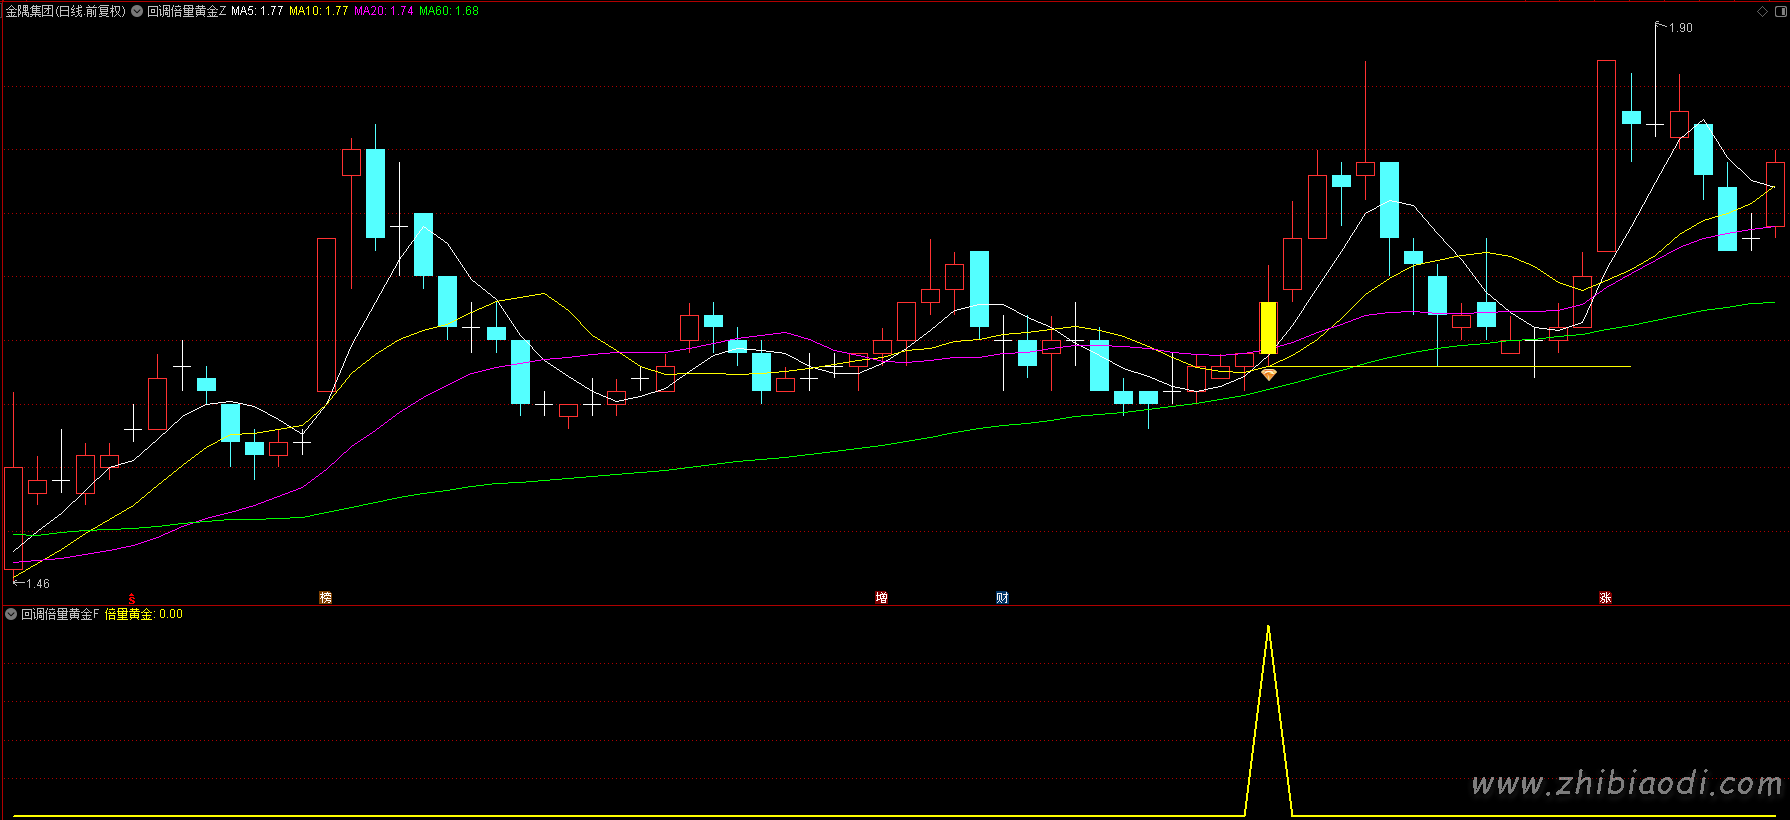1790x820 pixels.
Task: Select the yellow highlighted candlestick
Action: pyautogui.click(x=1268, y=327)
